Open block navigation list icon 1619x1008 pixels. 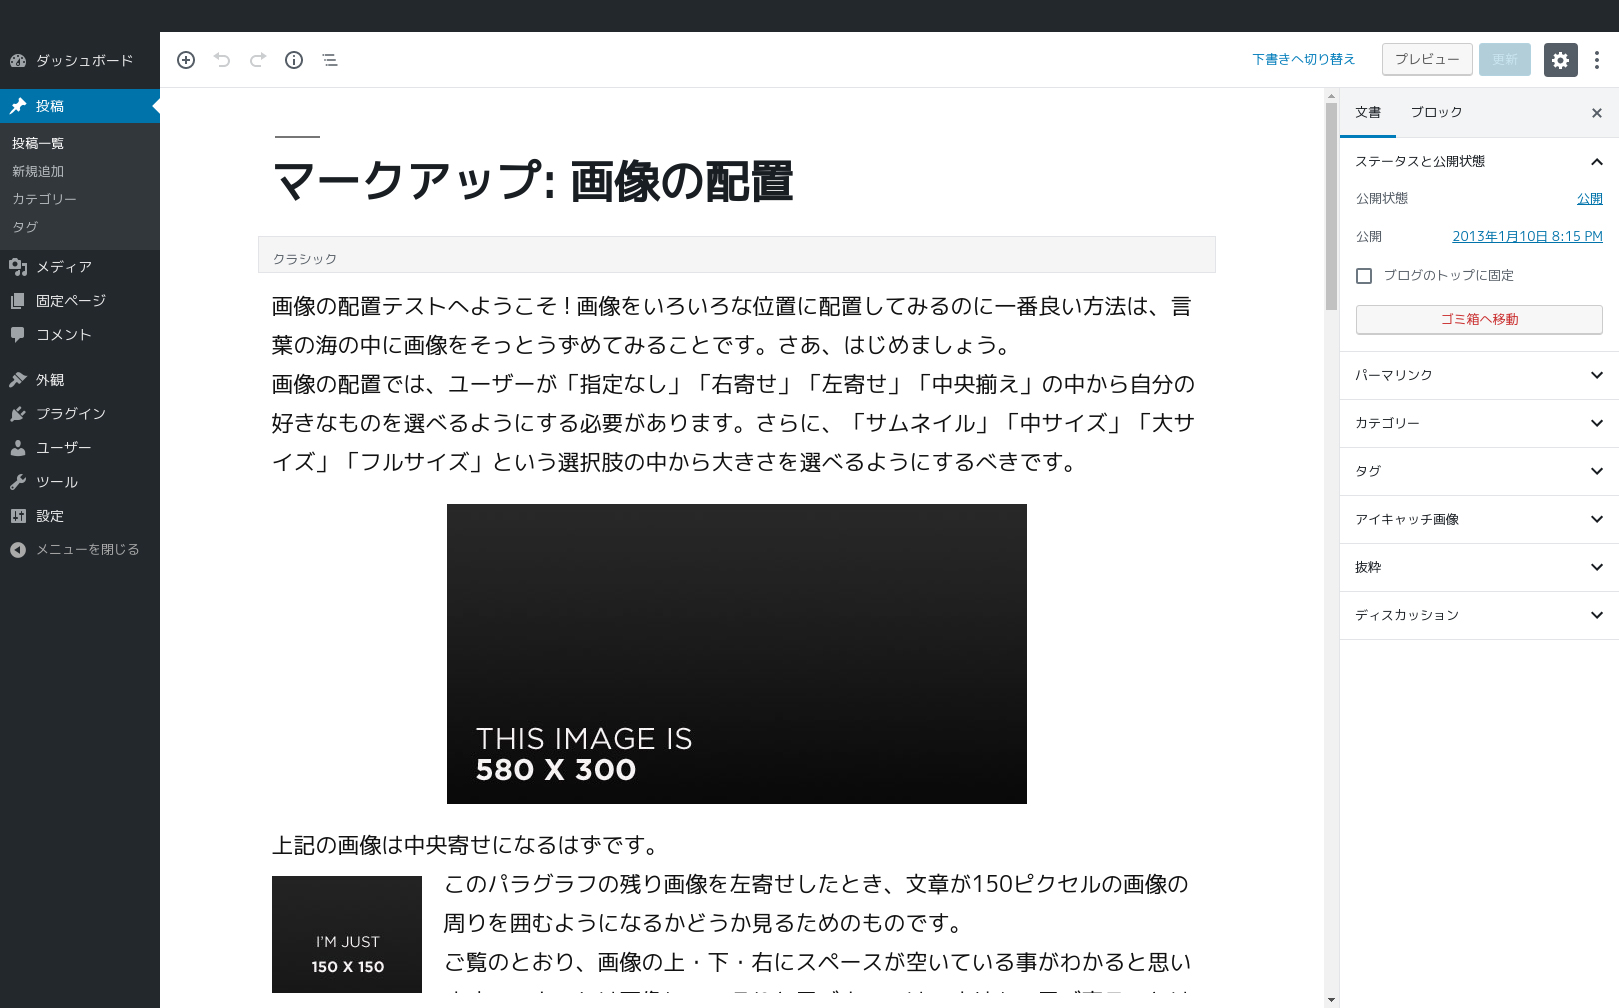click(330, 60)
